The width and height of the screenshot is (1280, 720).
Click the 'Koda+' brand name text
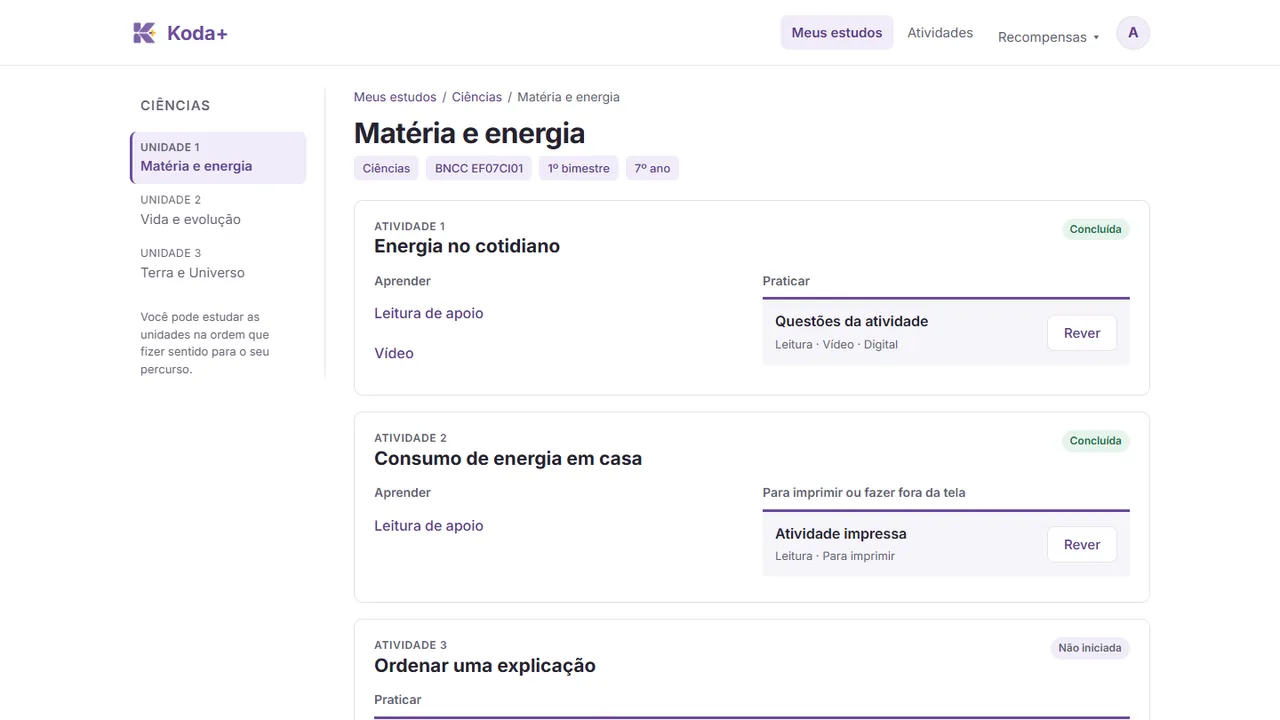197,33
